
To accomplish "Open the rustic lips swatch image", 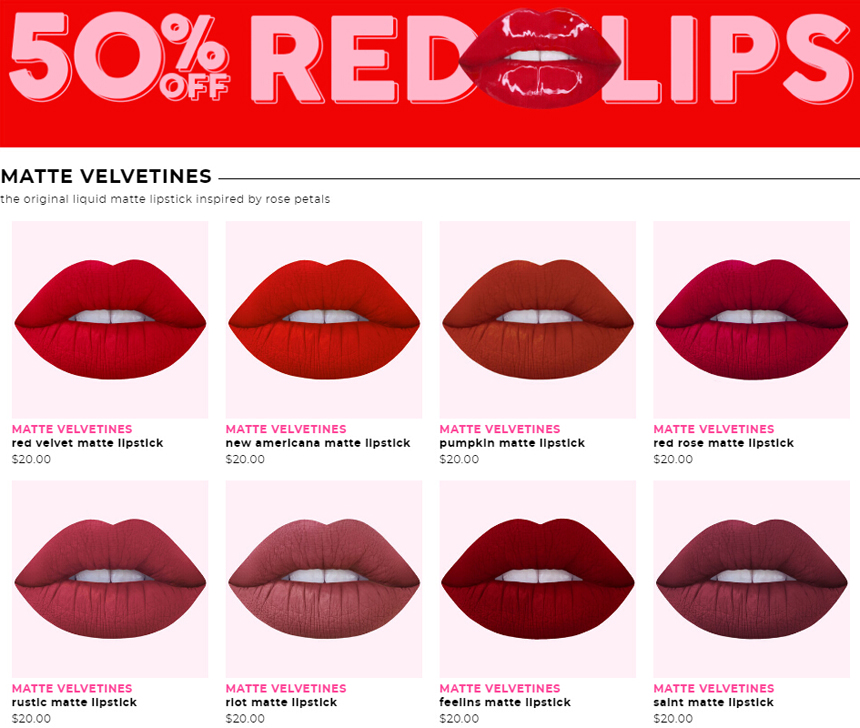I will click(110, 579).
